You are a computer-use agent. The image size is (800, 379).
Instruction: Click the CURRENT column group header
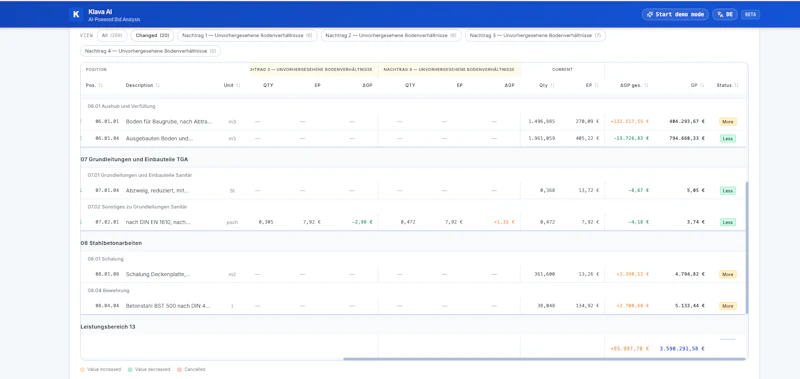pyautogui.click(x=562, y=69)
